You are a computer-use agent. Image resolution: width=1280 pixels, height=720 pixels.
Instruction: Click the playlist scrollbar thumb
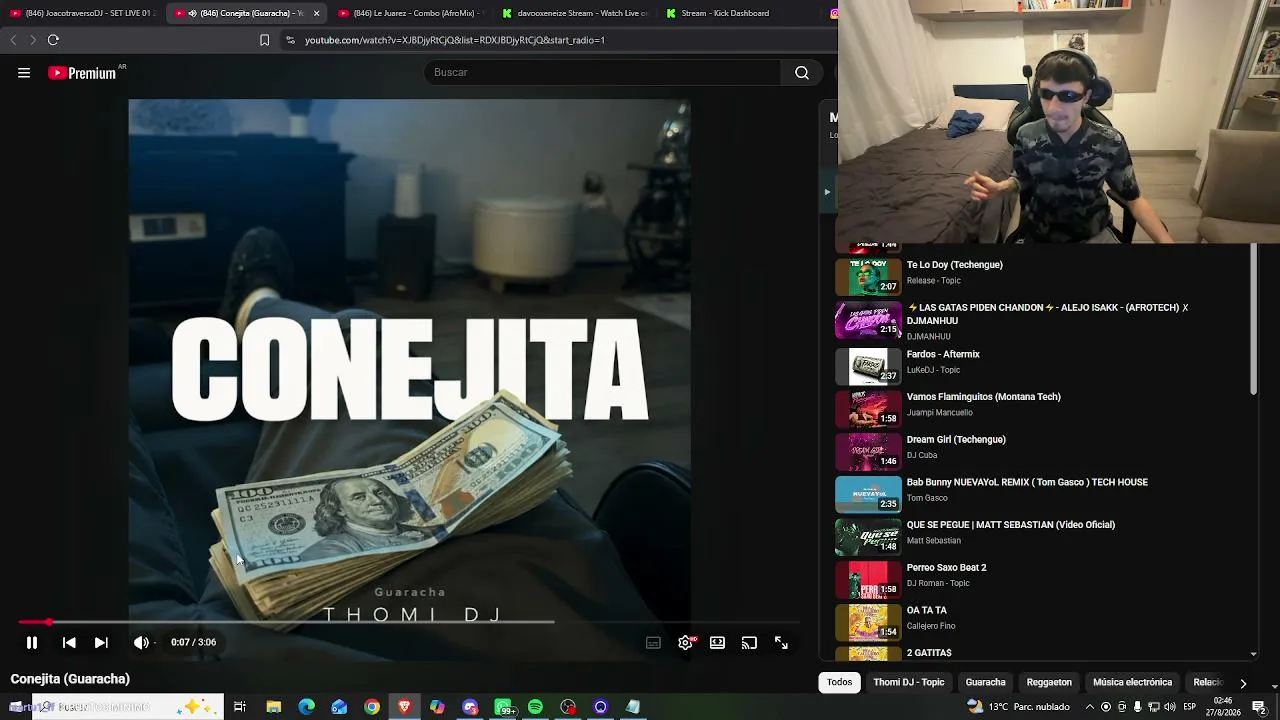(x=1254, y=320)
